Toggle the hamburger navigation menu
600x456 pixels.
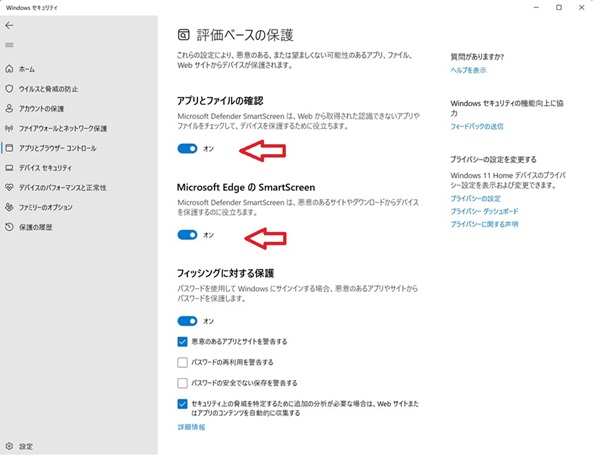9,45
